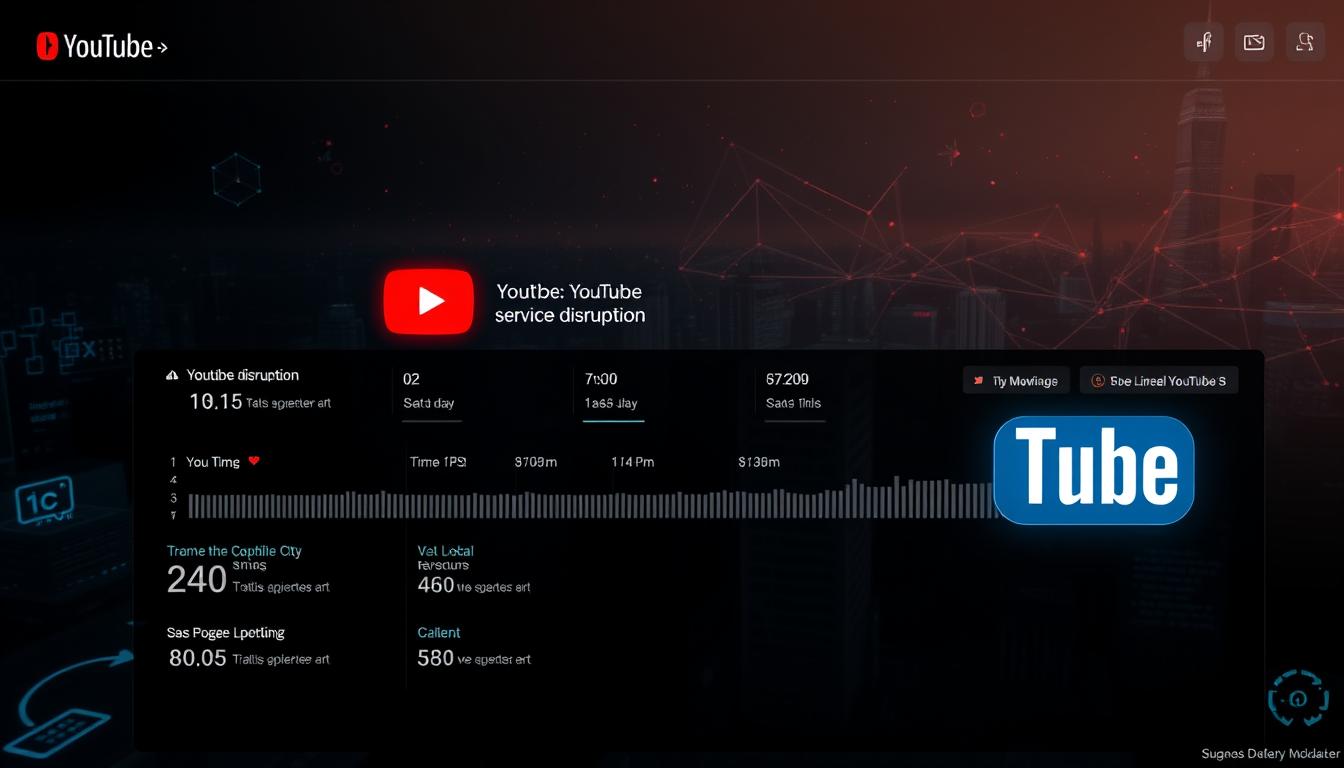Image resolution: width=1344 pixels, height=768 pixels.
Task: Click the 'Callent' link
Action: coord(439,633)
